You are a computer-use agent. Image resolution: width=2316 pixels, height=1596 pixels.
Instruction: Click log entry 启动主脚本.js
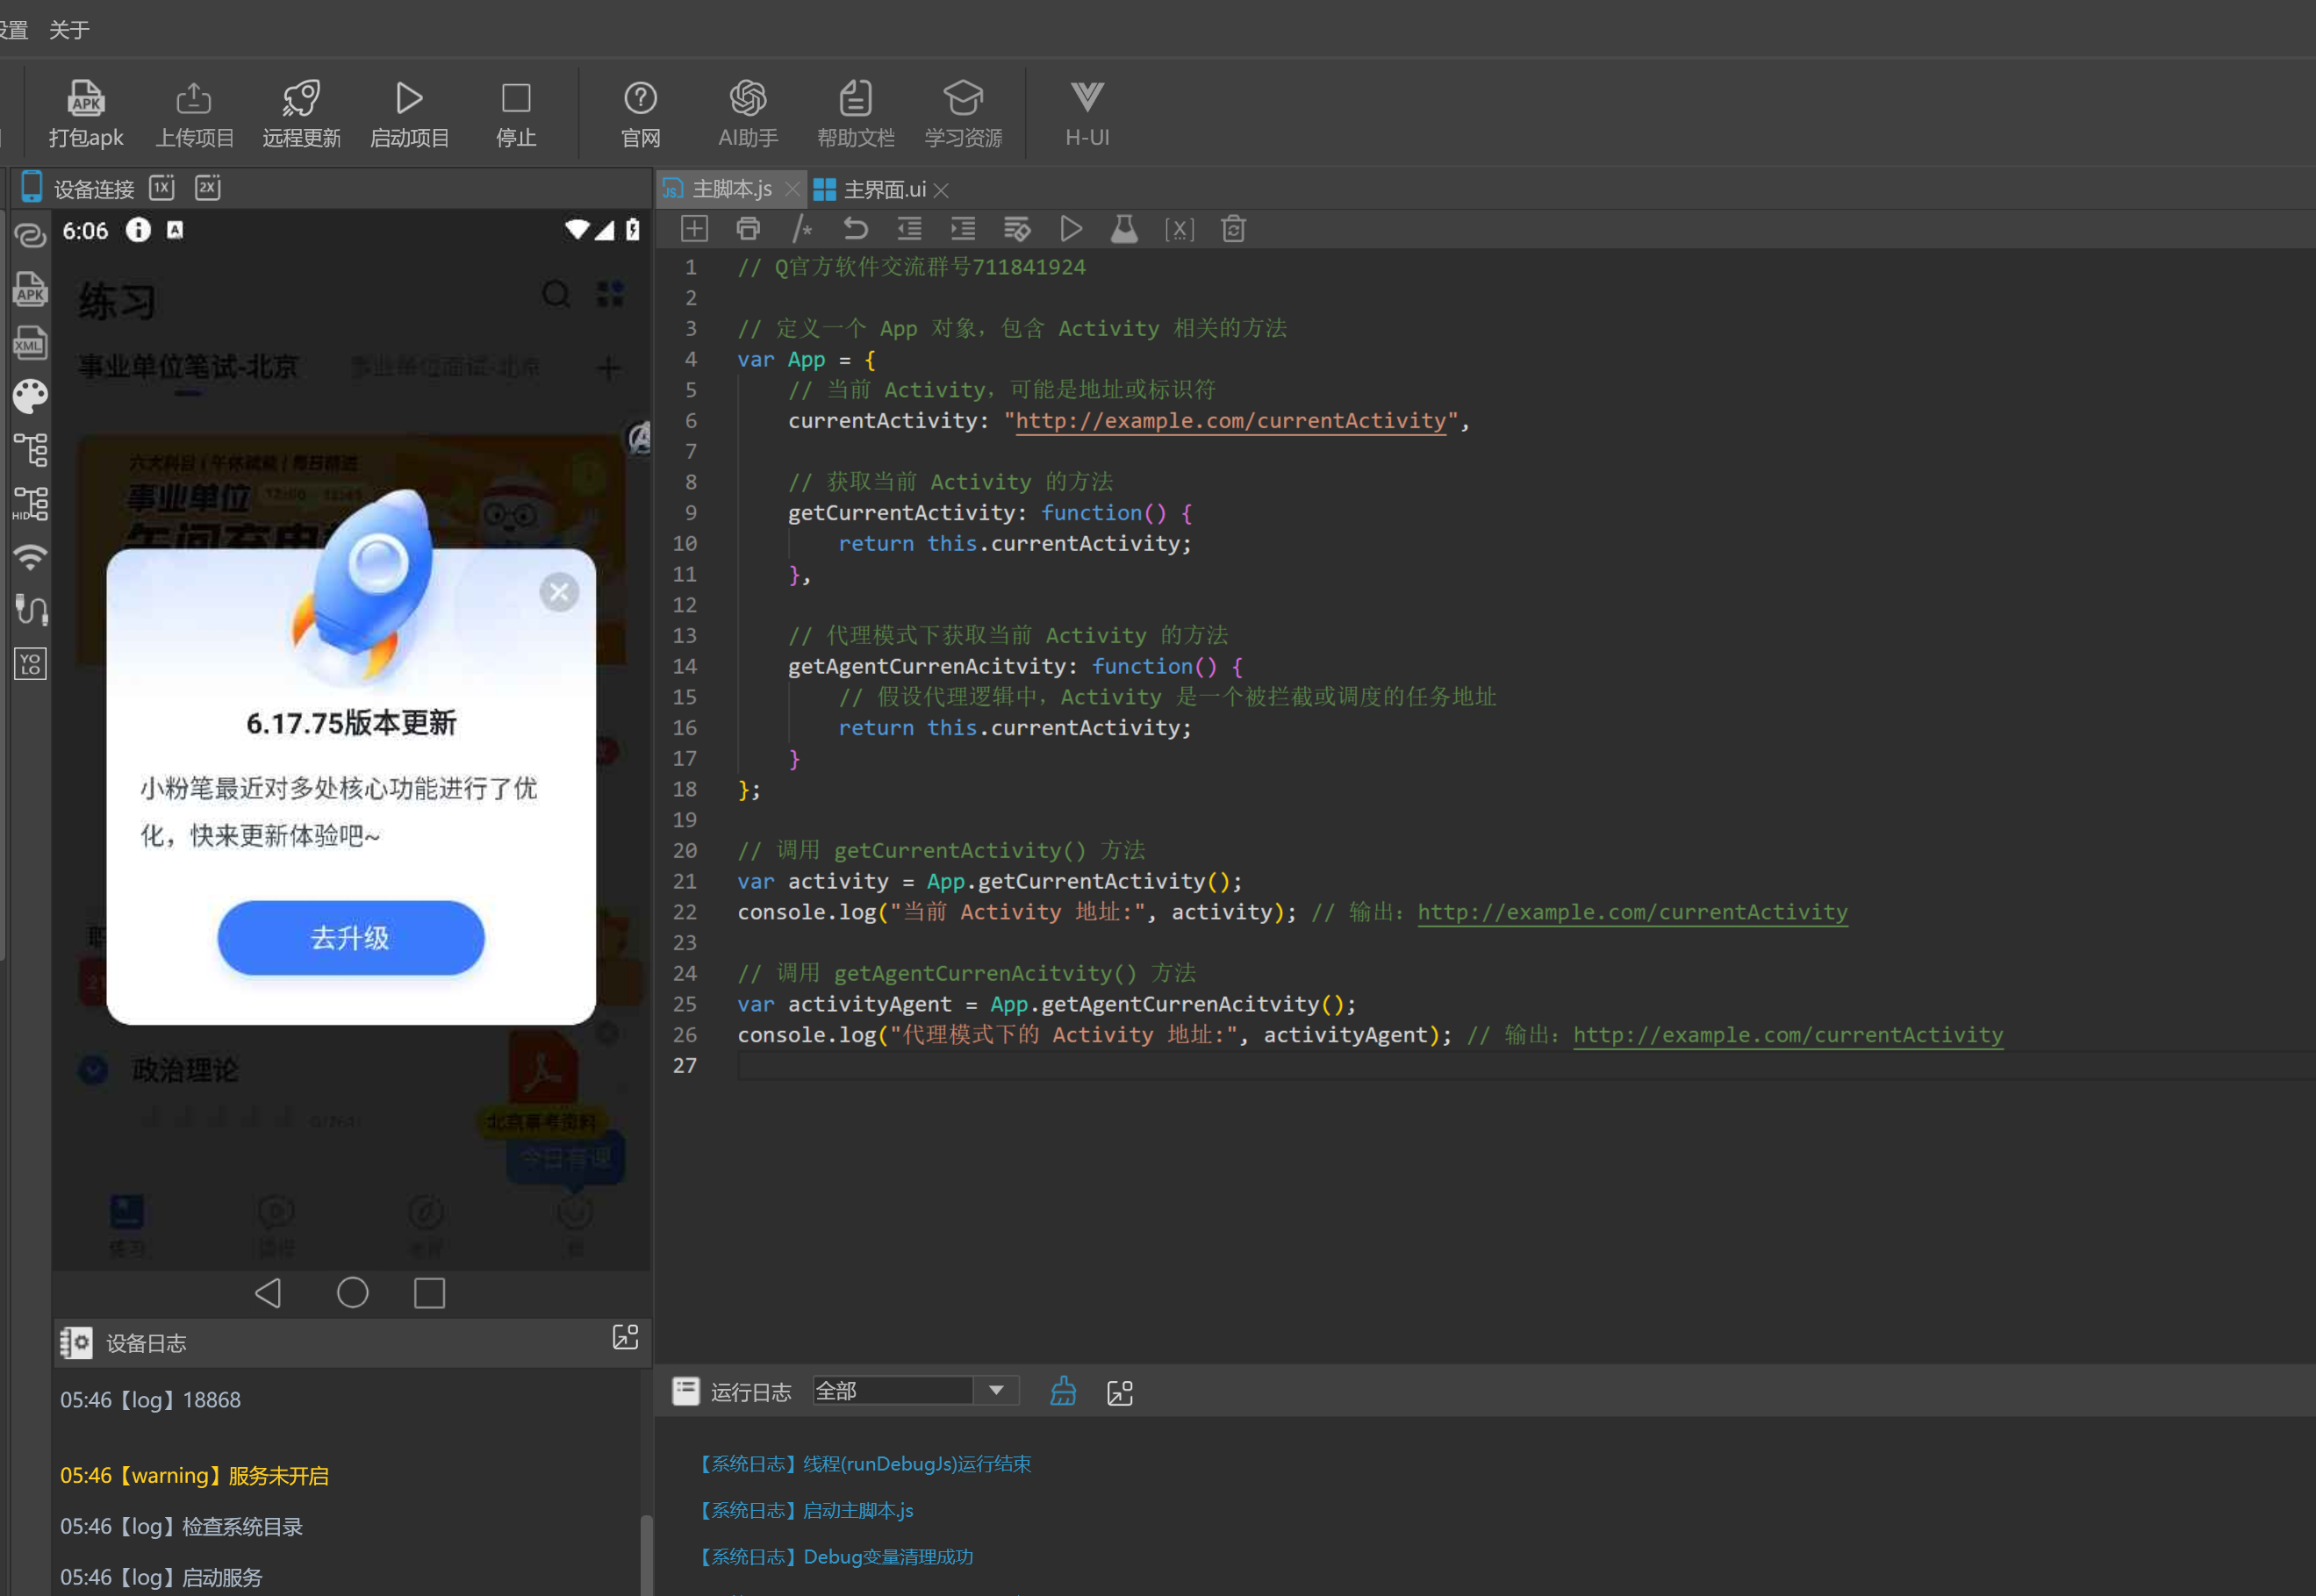(806, 1510)
